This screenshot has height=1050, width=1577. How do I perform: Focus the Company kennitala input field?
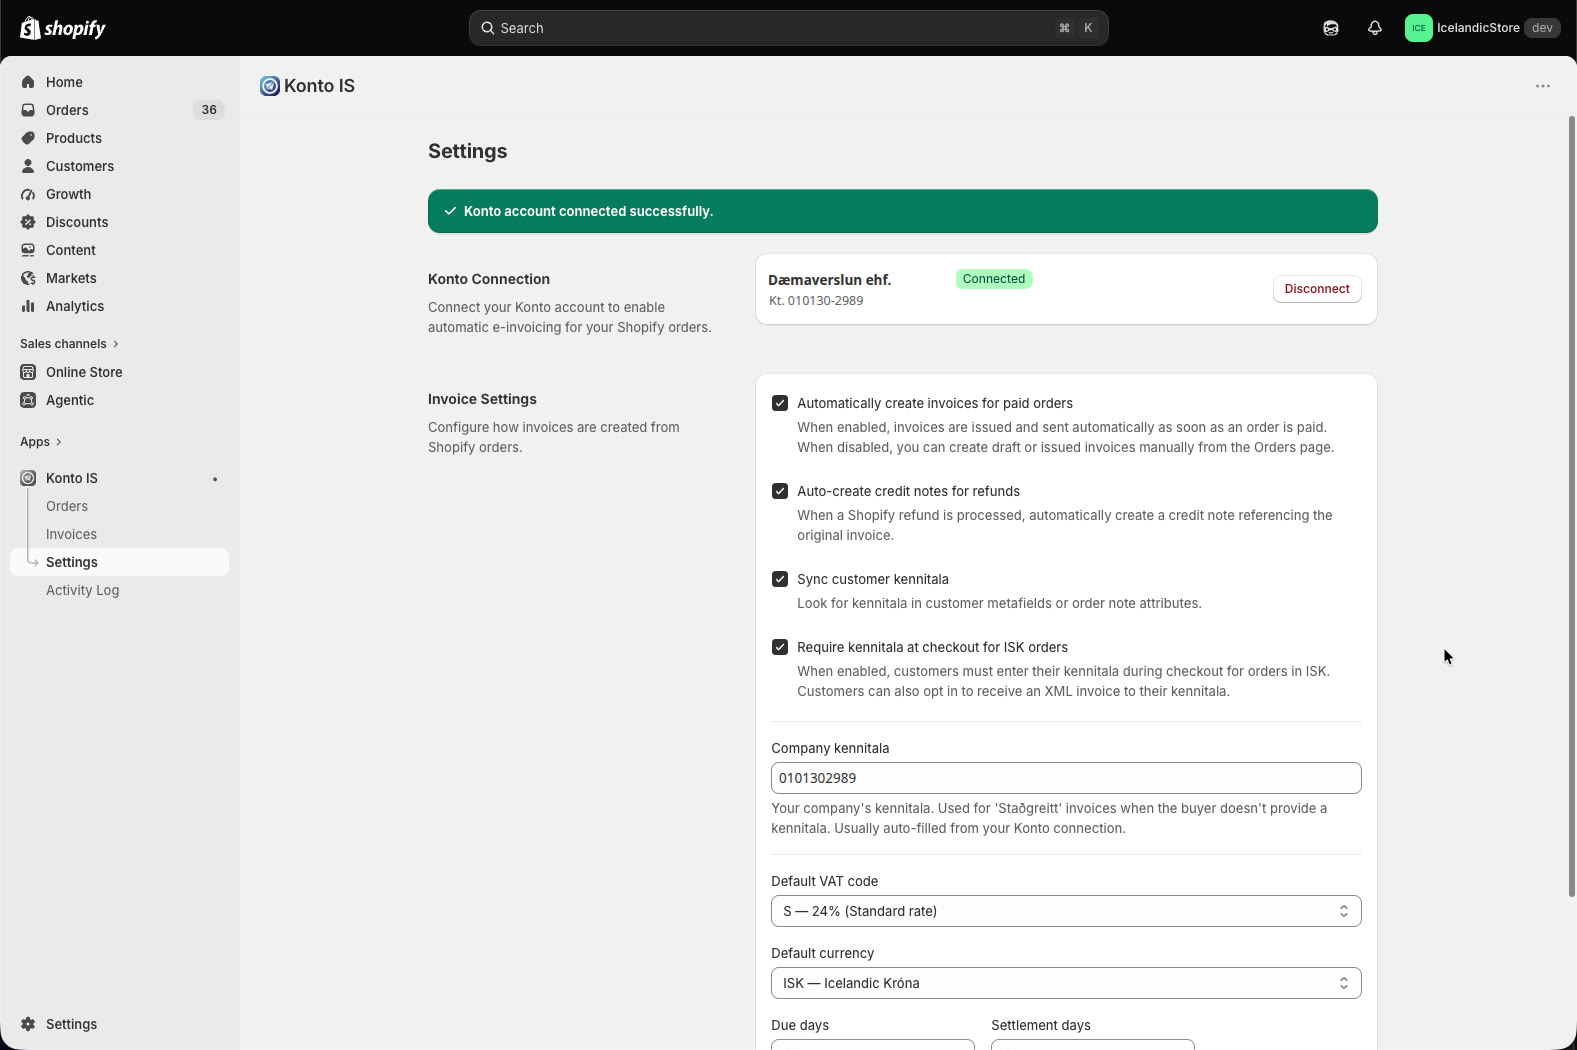click(x=1066, y=778)
